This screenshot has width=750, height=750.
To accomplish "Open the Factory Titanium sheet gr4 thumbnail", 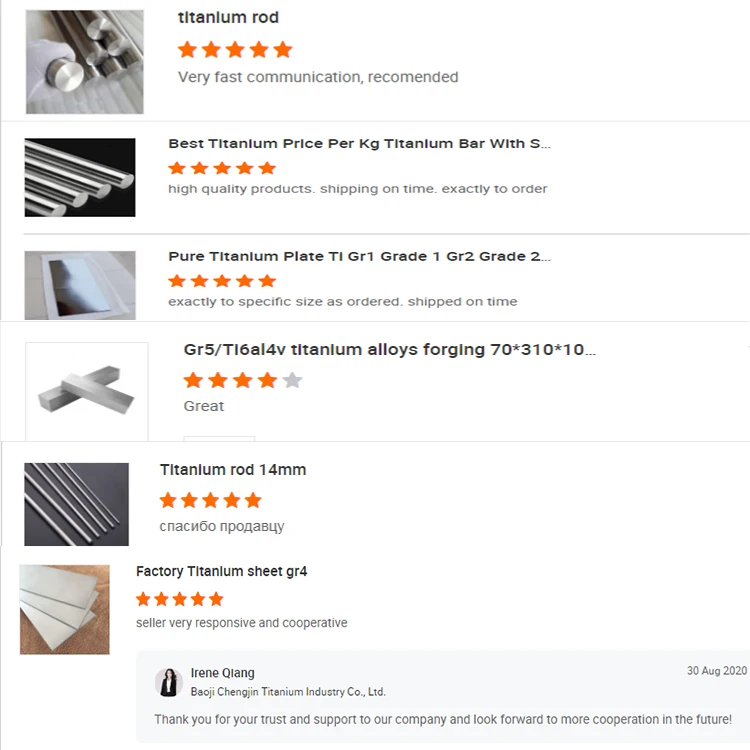I will [x=65, y=609].
